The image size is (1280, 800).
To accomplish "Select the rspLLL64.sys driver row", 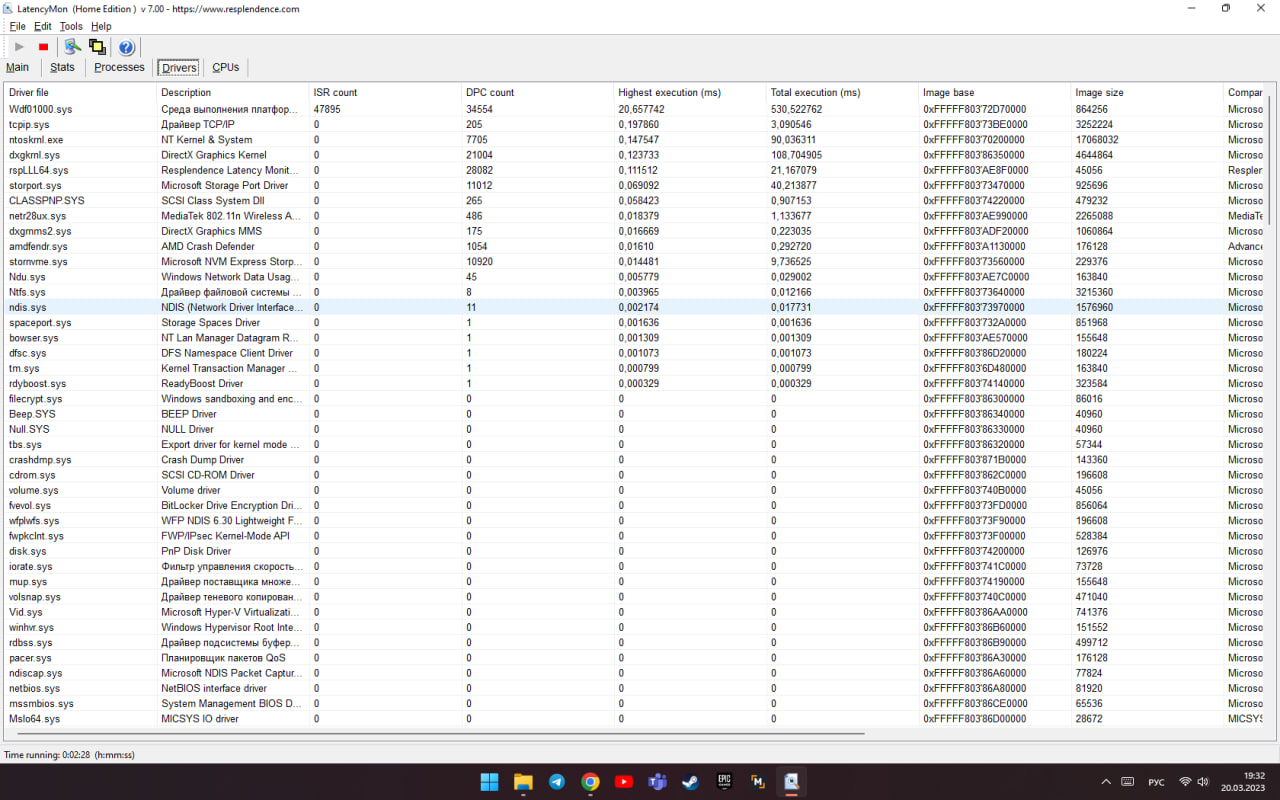I will (633, 170).
